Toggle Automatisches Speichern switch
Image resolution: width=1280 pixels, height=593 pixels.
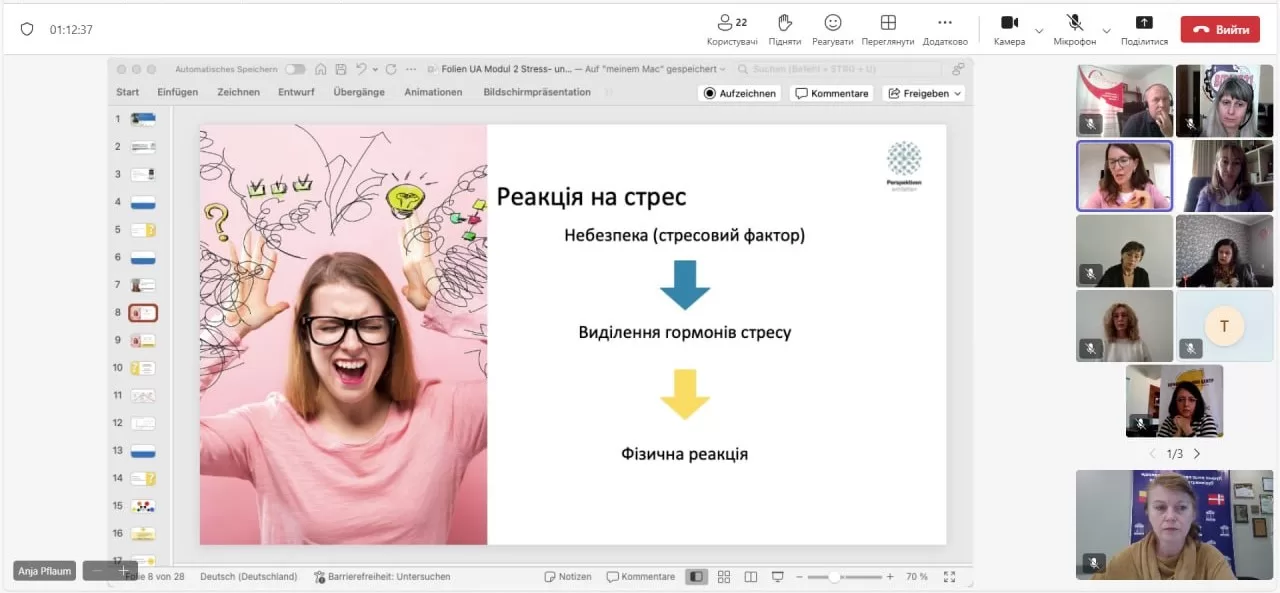(x=295, y=69)
